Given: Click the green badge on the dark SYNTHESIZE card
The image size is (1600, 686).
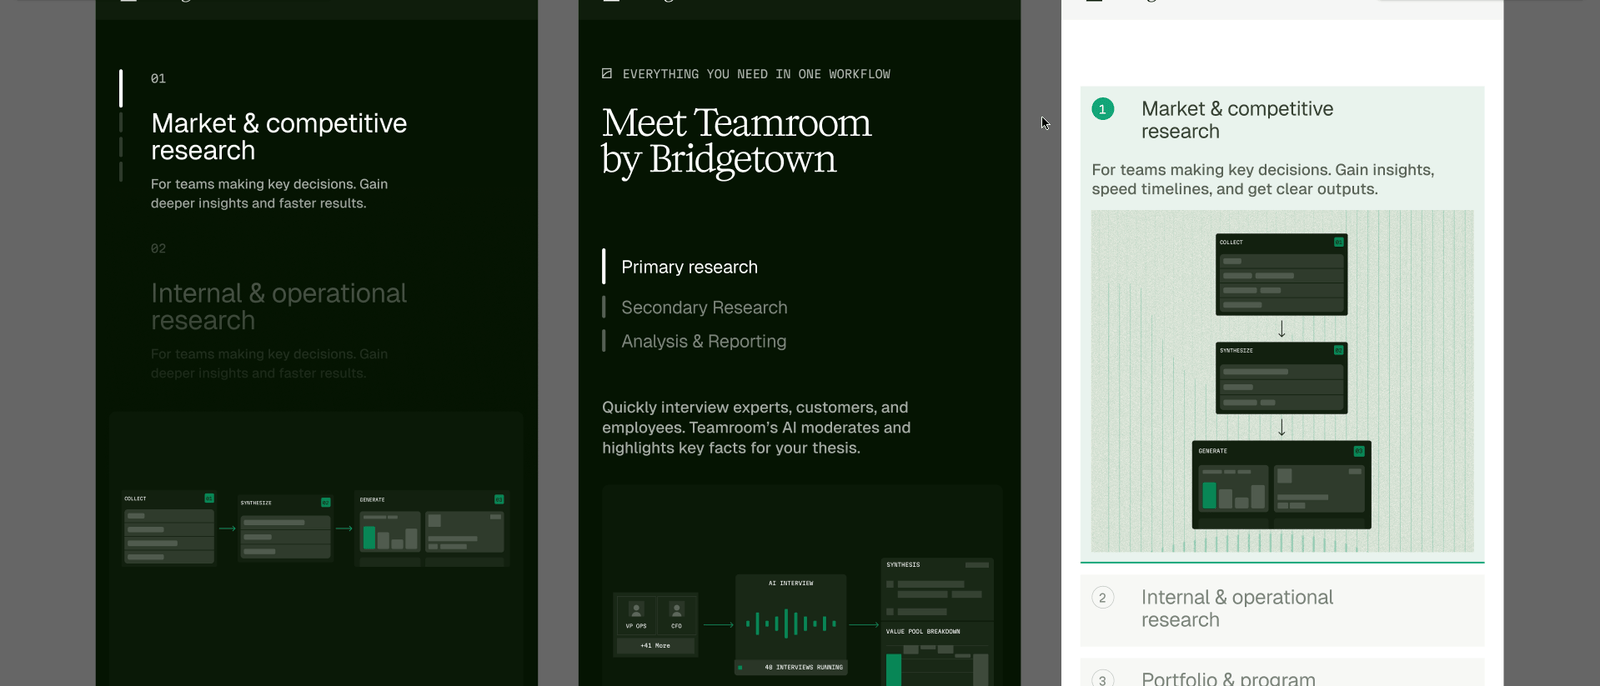Looking at the screenshot, I should pos(325,502).
